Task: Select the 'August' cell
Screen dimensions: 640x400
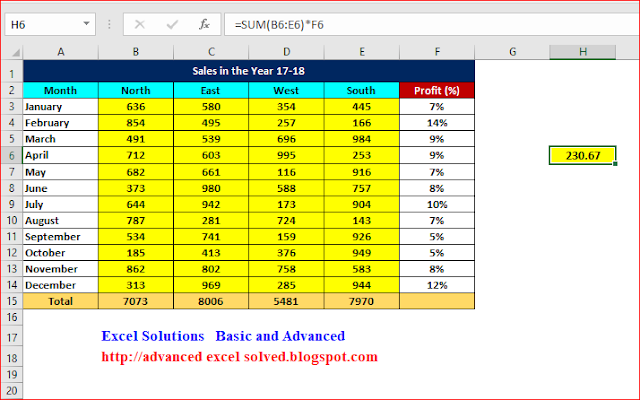Action: click(61, 220)
